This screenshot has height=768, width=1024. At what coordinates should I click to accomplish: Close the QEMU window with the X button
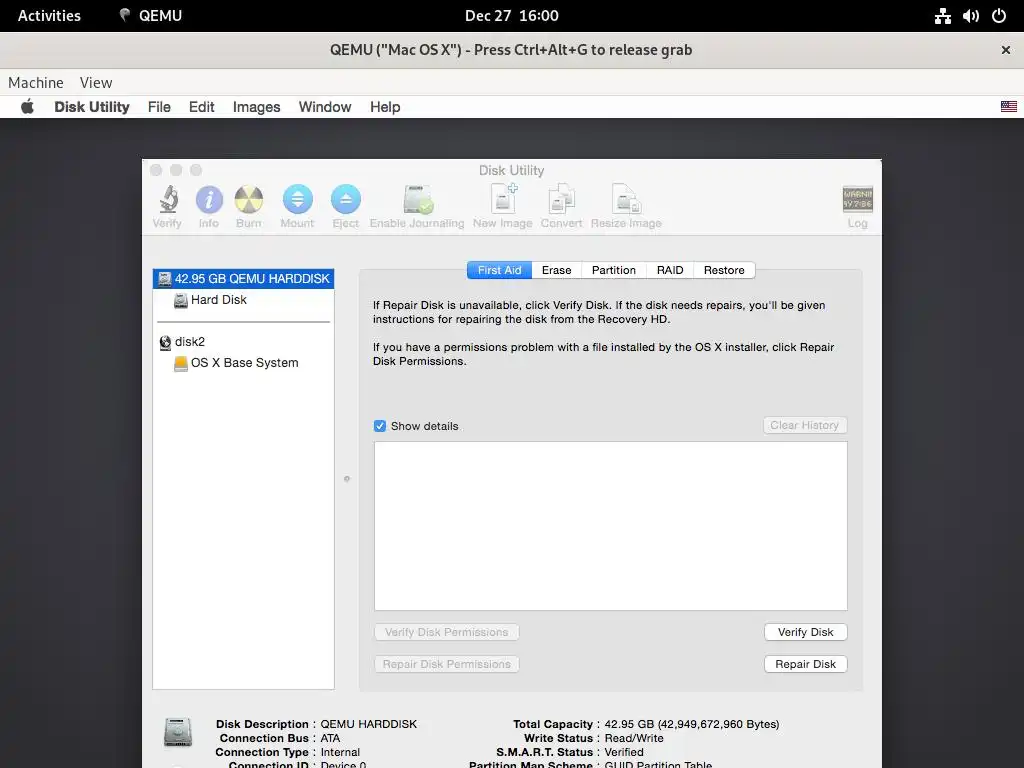[1006, 50]
